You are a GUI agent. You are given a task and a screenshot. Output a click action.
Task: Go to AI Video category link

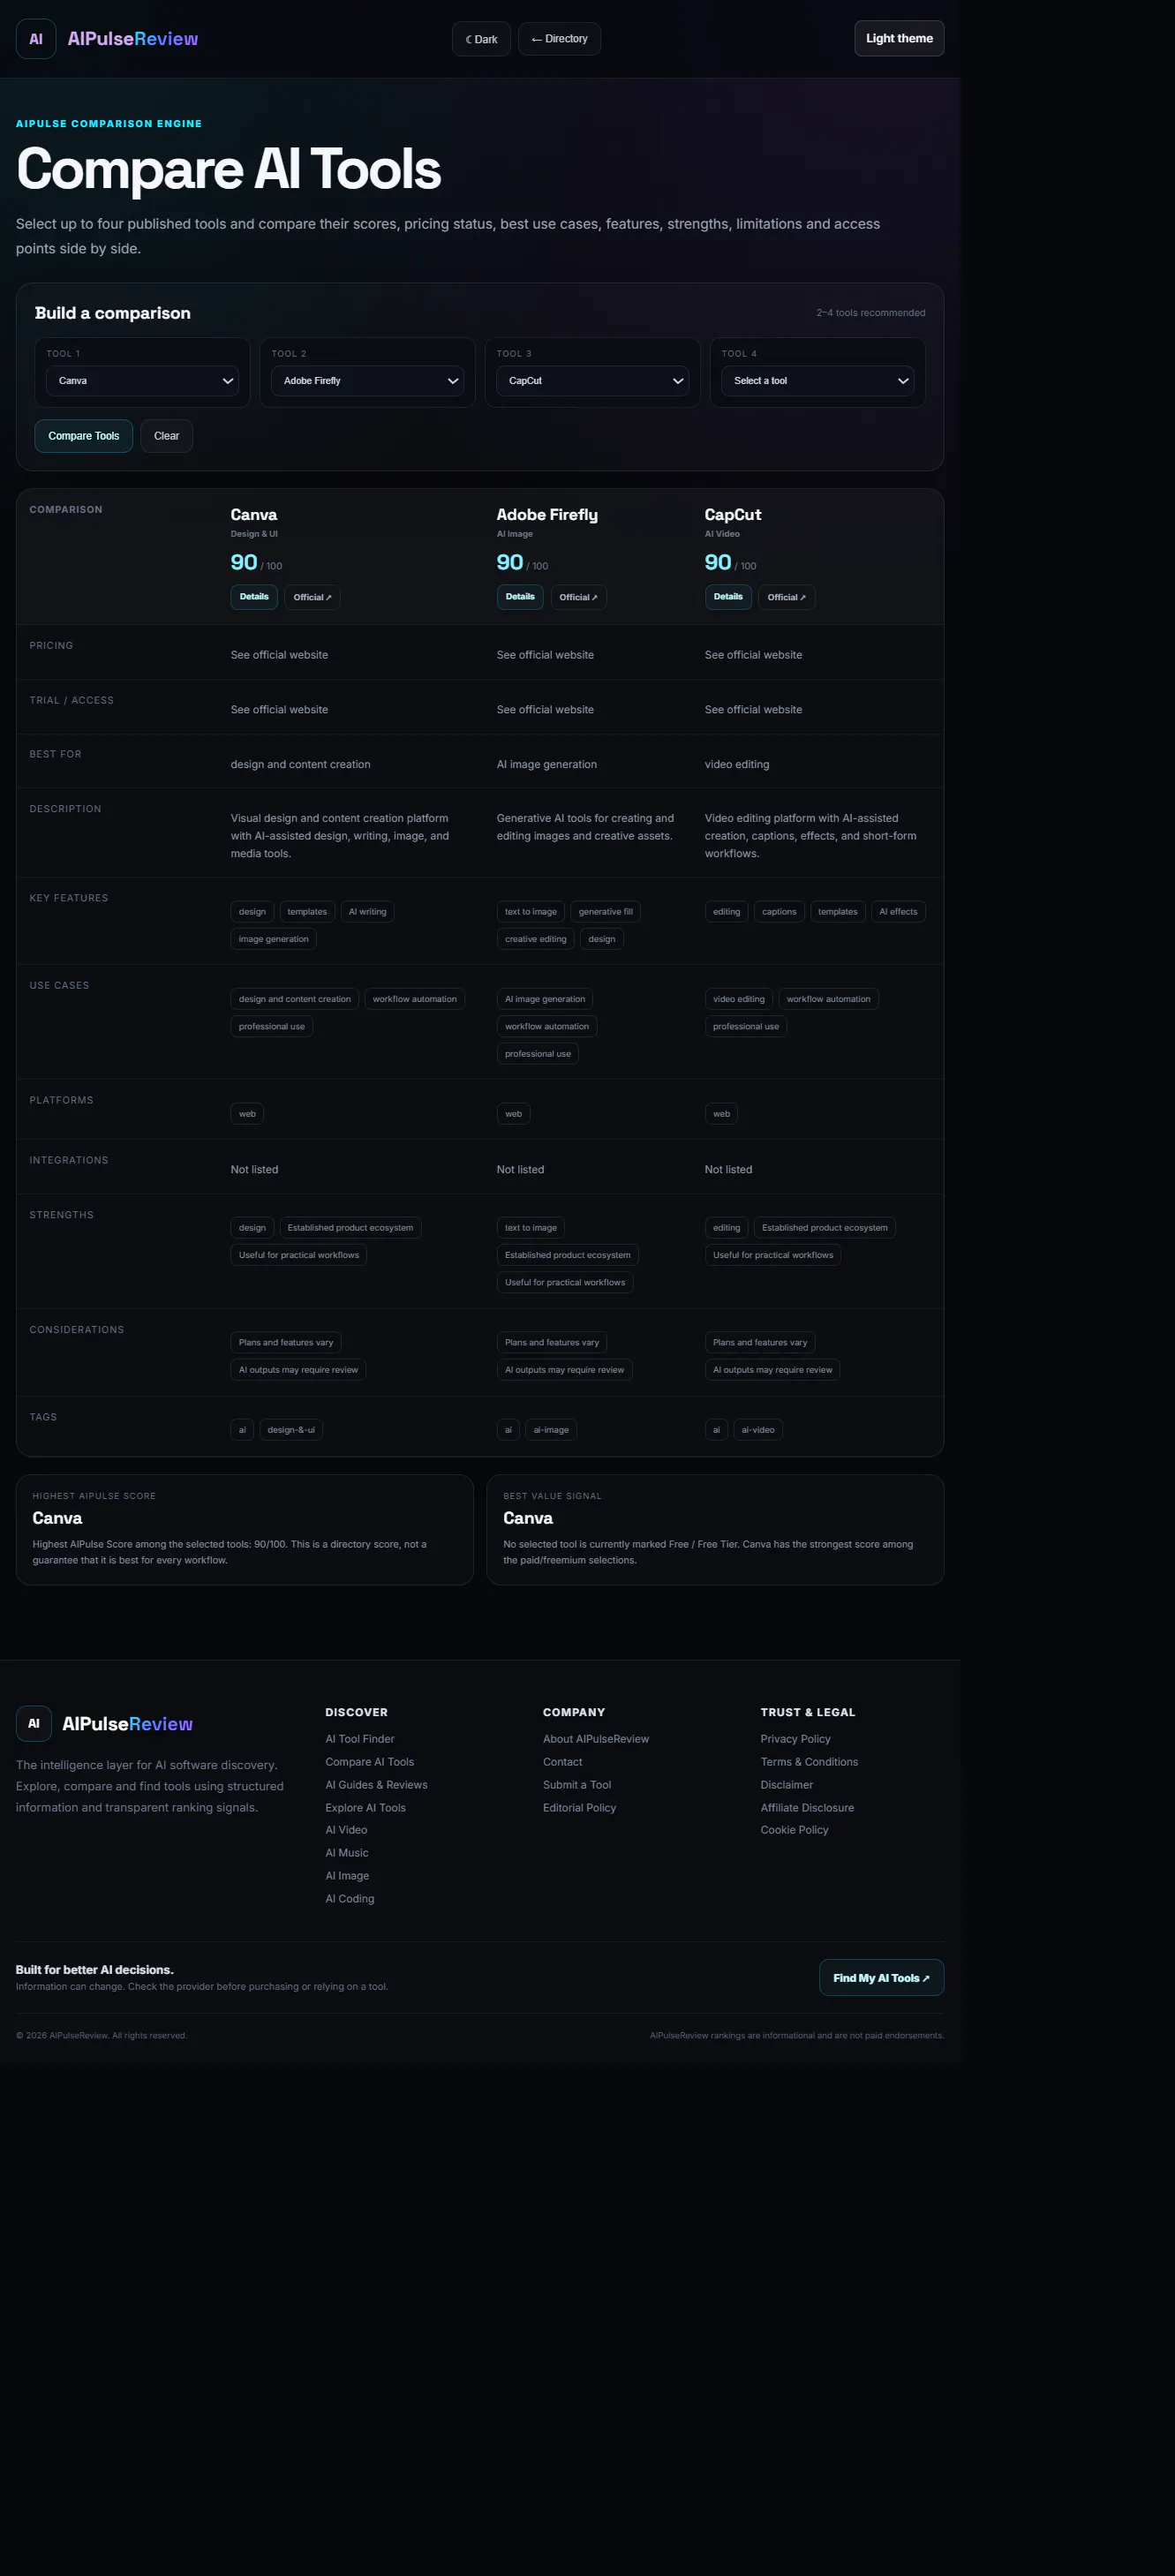click(346, 1830)
